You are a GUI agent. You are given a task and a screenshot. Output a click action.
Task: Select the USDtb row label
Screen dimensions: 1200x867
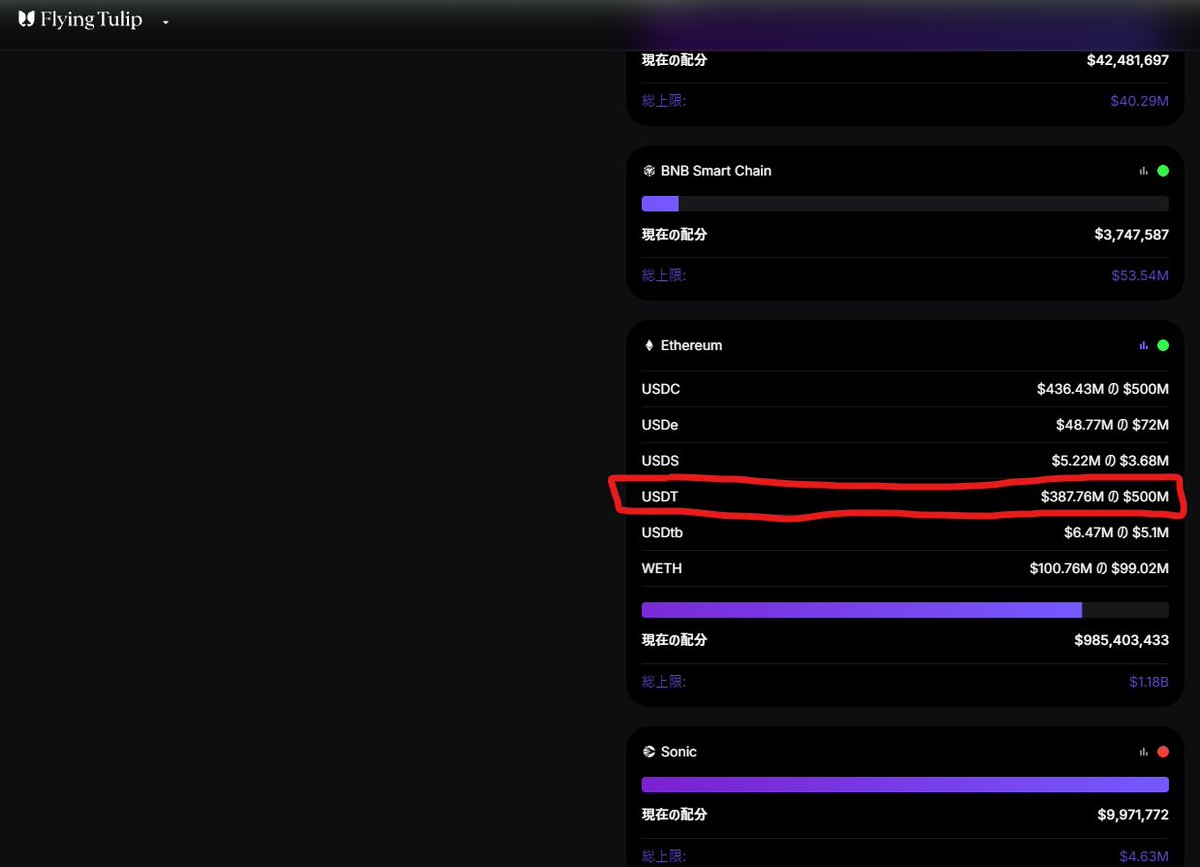[662, 532]
